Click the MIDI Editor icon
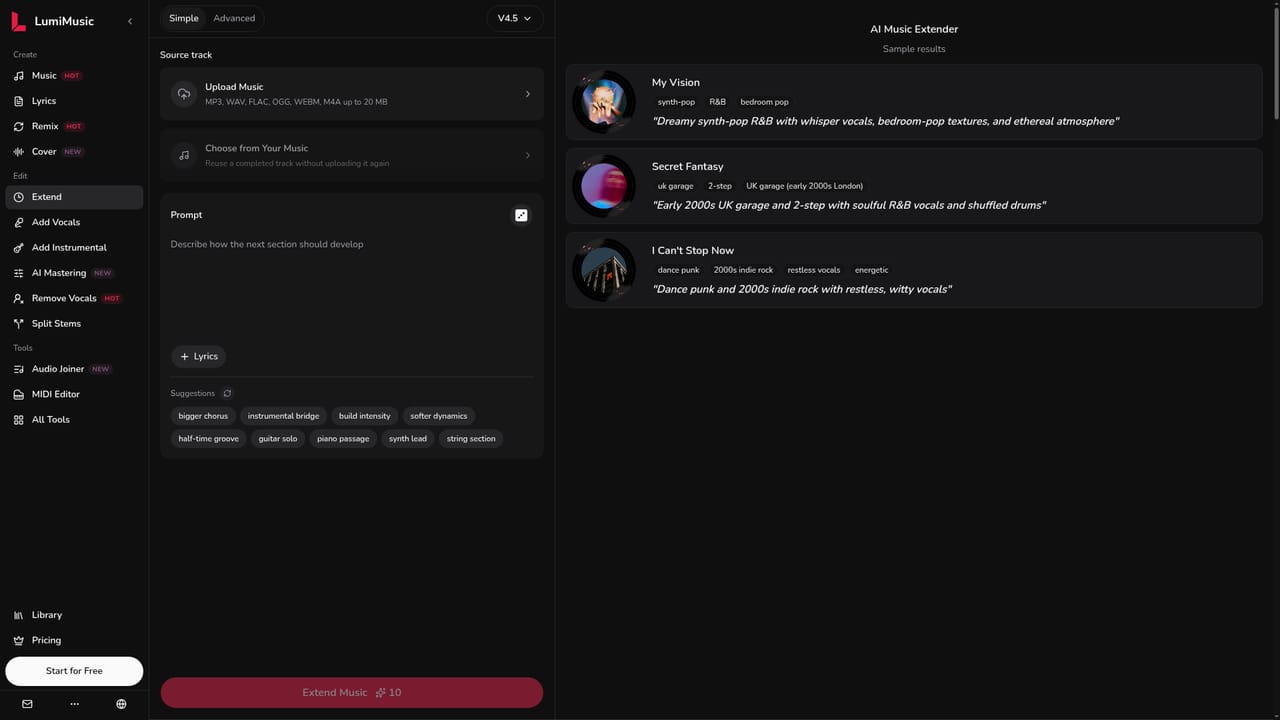The image size is (1280, 720). 19,394
